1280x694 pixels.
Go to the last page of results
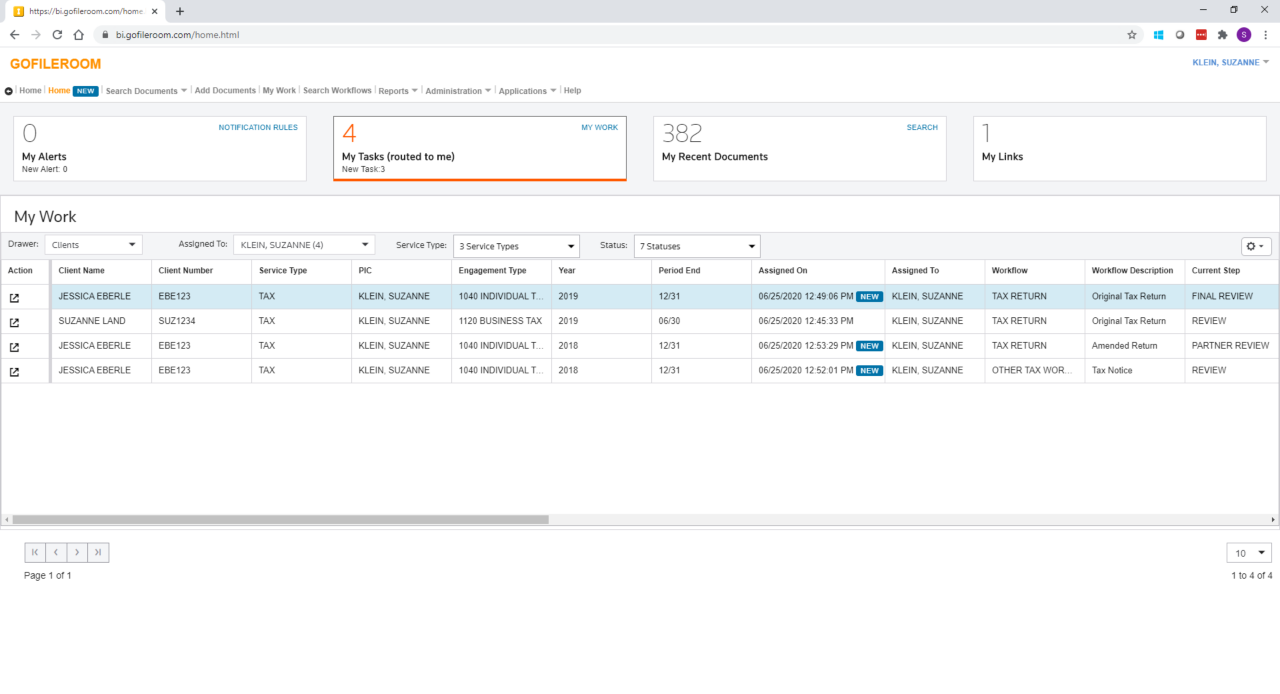coord(98,552)
